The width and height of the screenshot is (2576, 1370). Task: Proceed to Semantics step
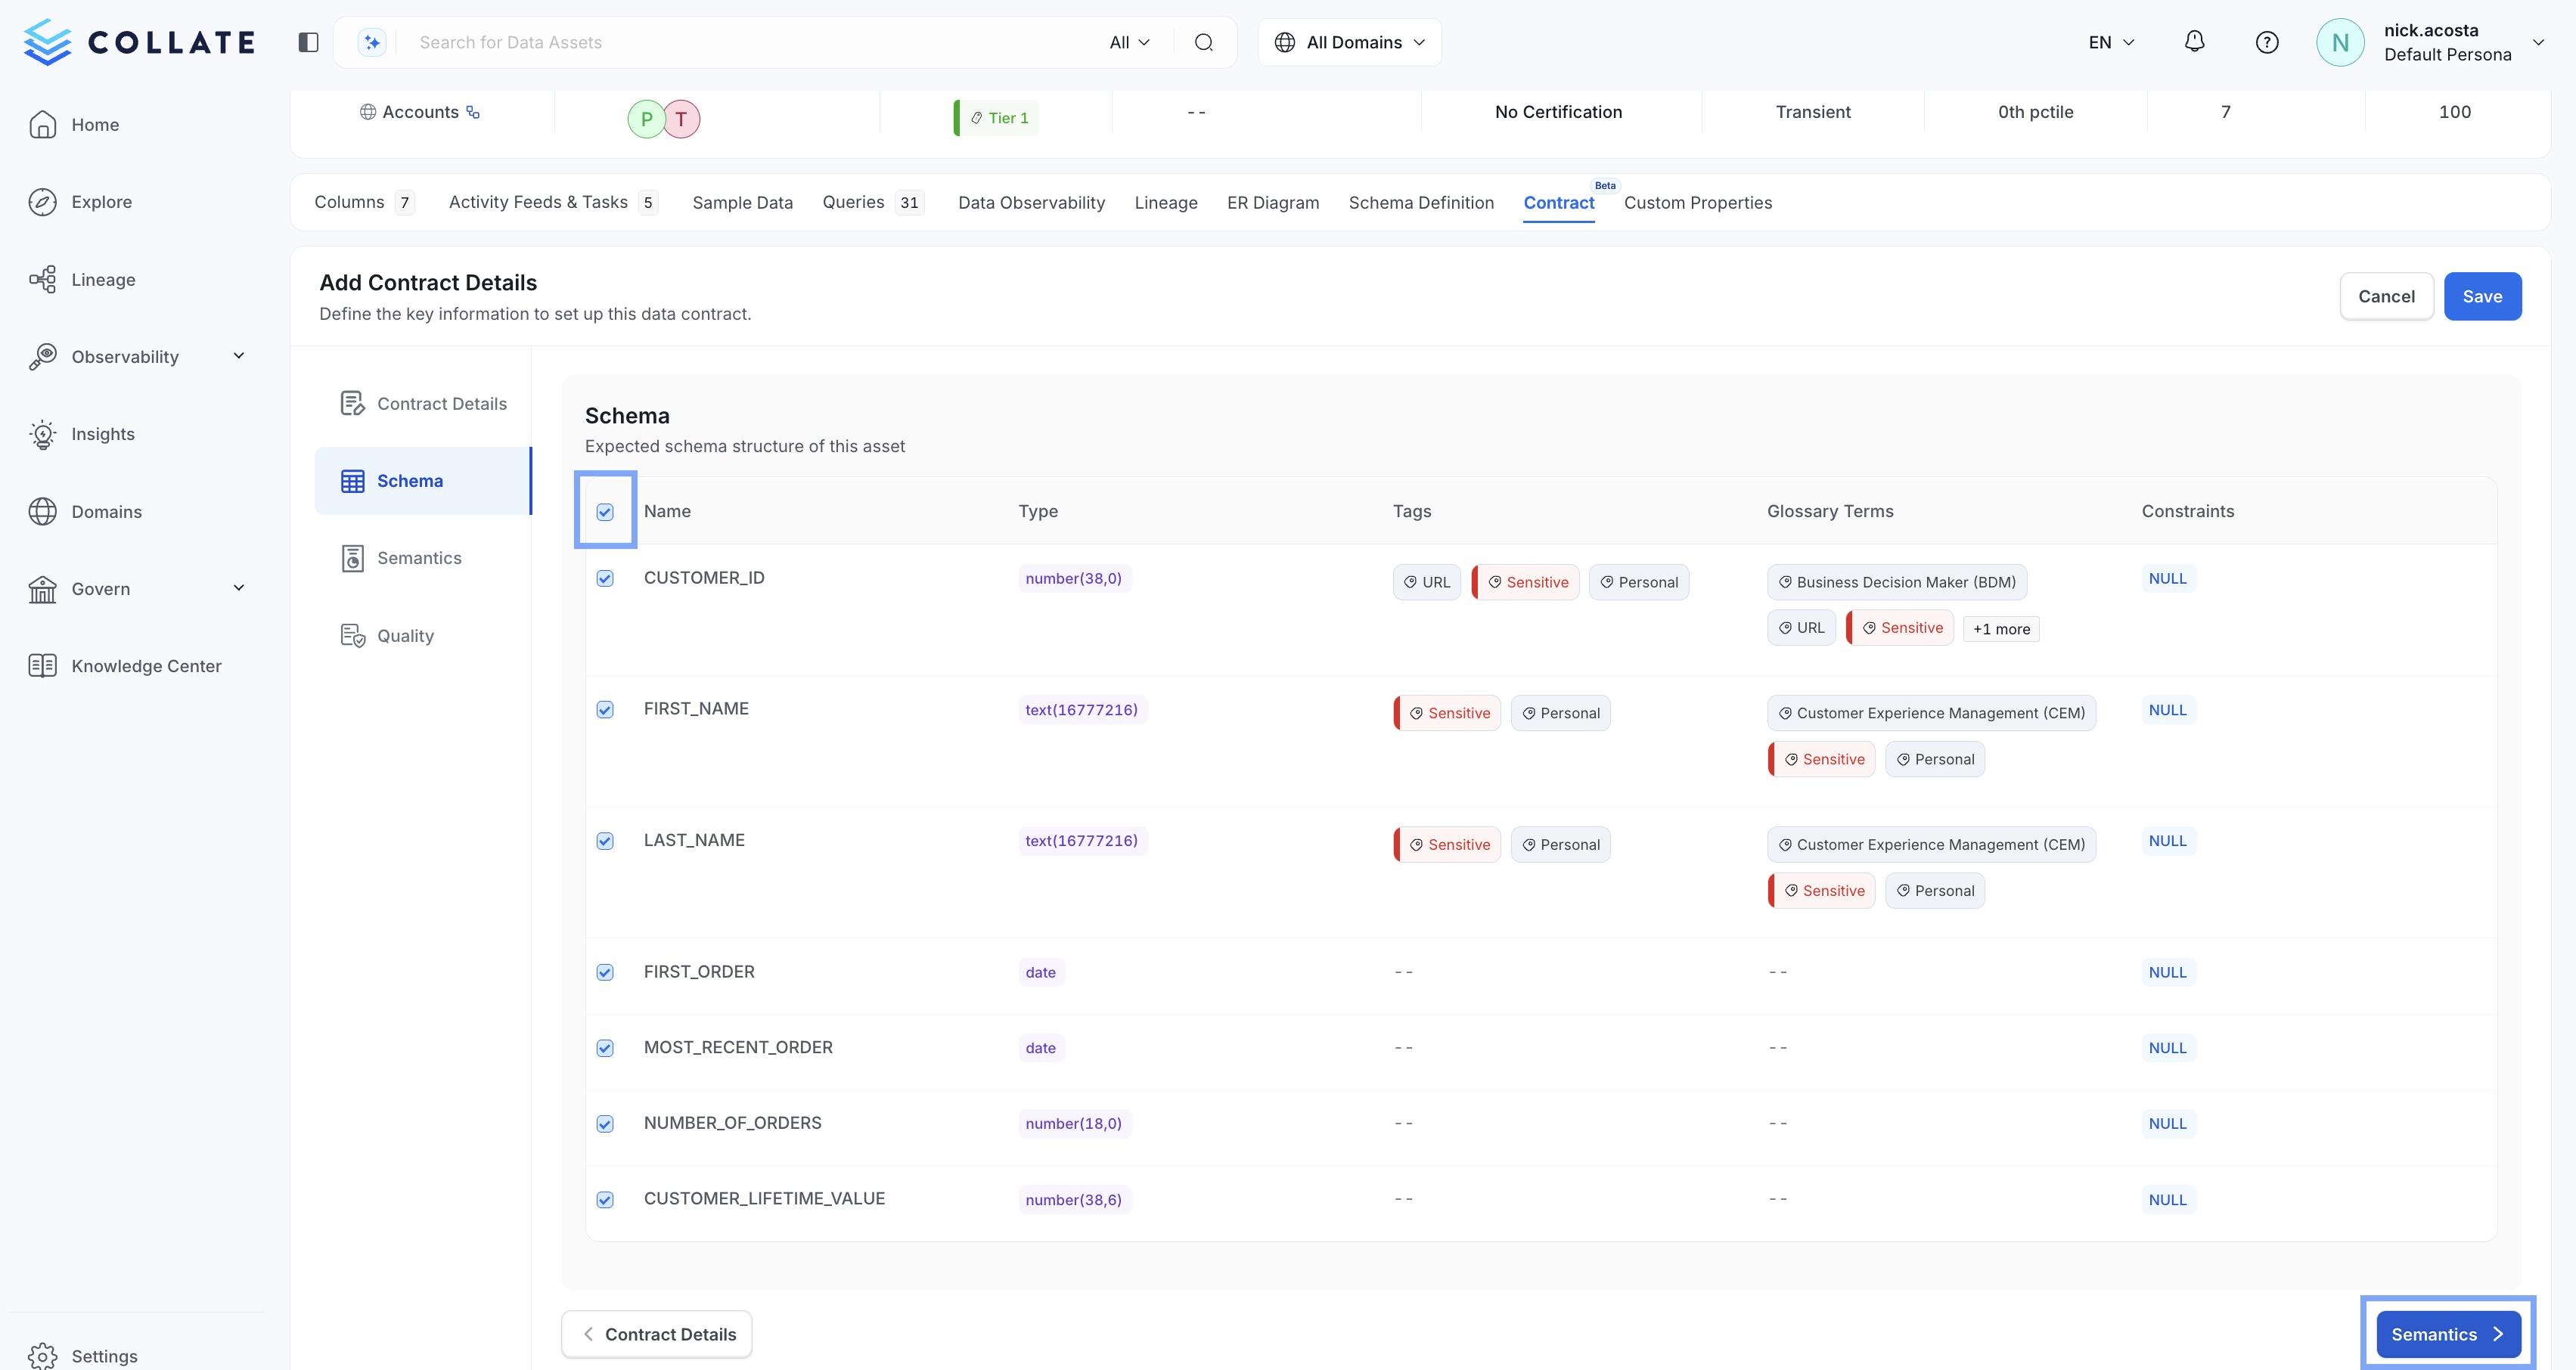point(2446,1334)
